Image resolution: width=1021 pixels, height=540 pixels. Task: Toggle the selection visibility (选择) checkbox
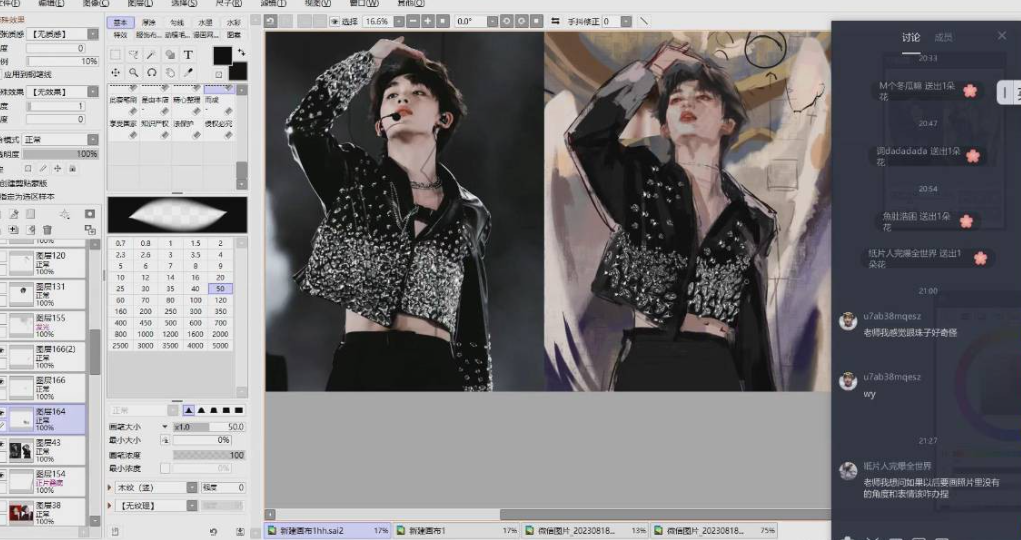[x=335, y=21]
